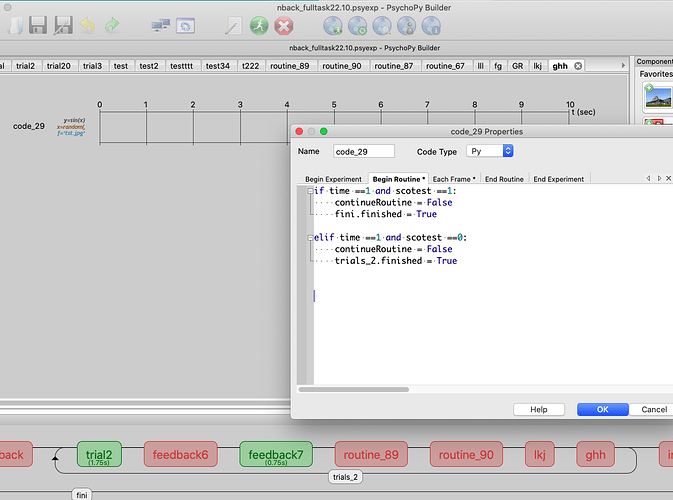Click the feedback7 routine in the flow

(x=276, y=454)
